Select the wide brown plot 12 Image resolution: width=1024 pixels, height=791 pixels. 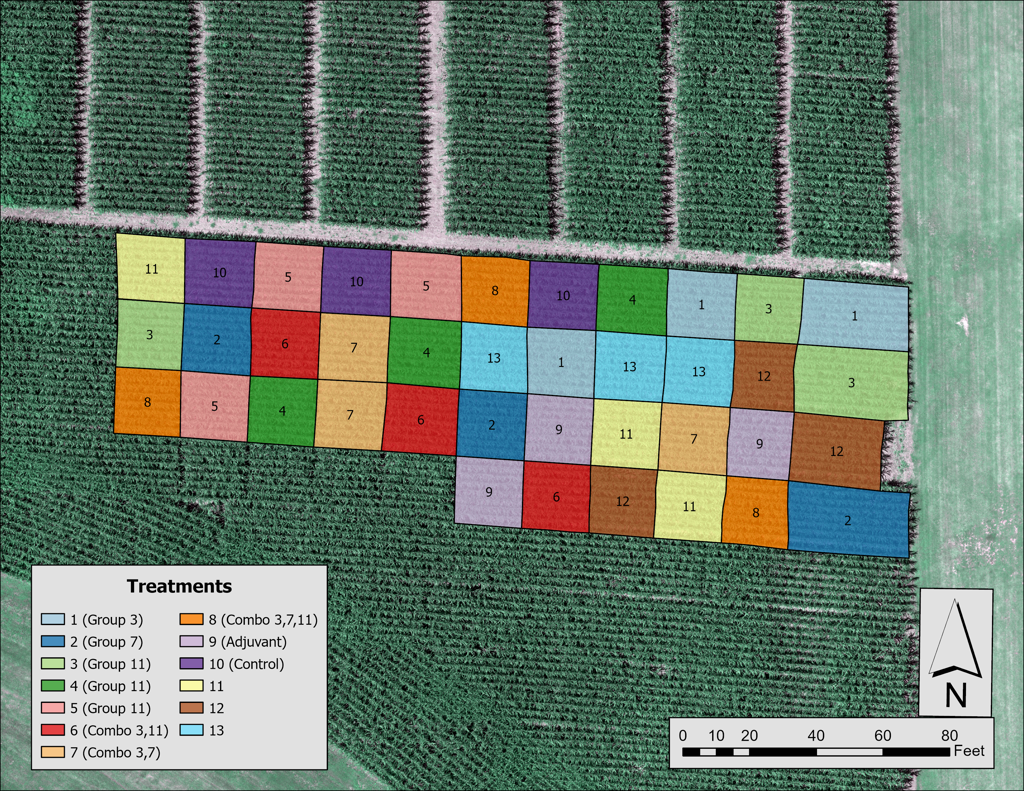coord(837,451)
